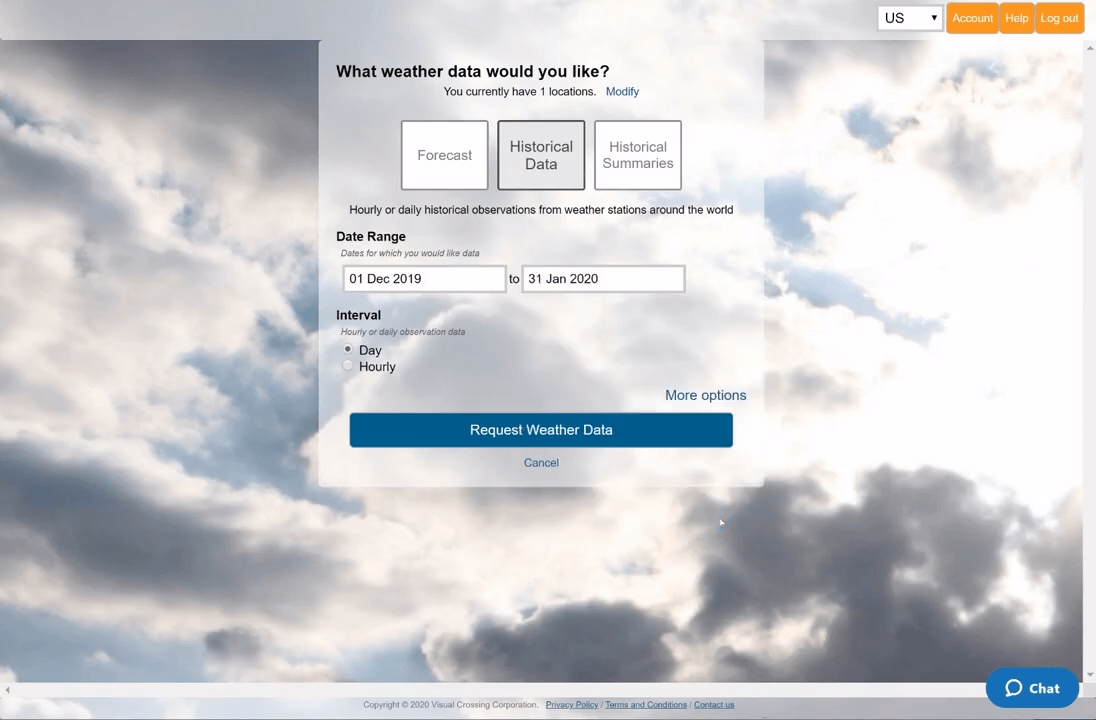Switch to Historical Summaries

coord(638,155)
